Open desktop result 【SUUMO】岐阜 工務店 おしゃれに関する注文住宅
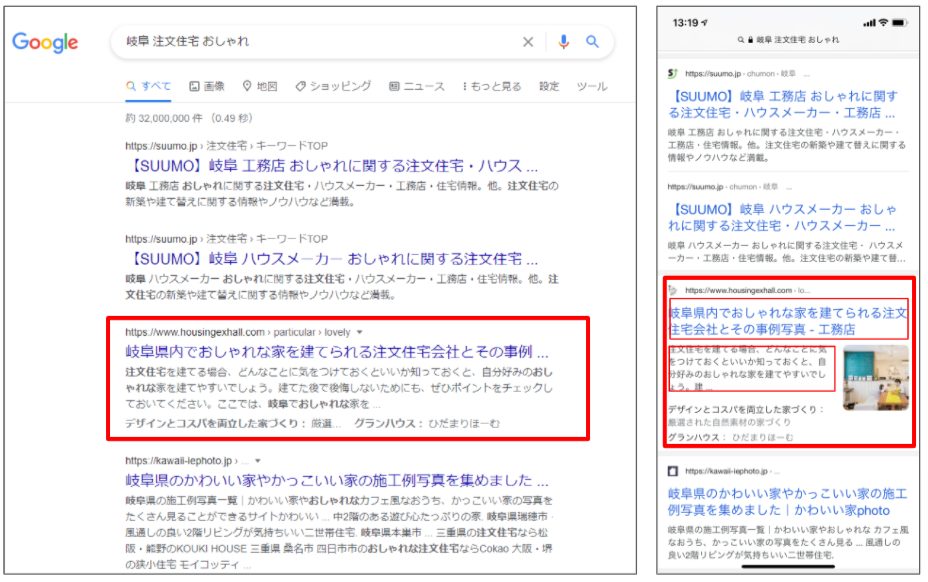The image size is (928, 582). [331, 166]
